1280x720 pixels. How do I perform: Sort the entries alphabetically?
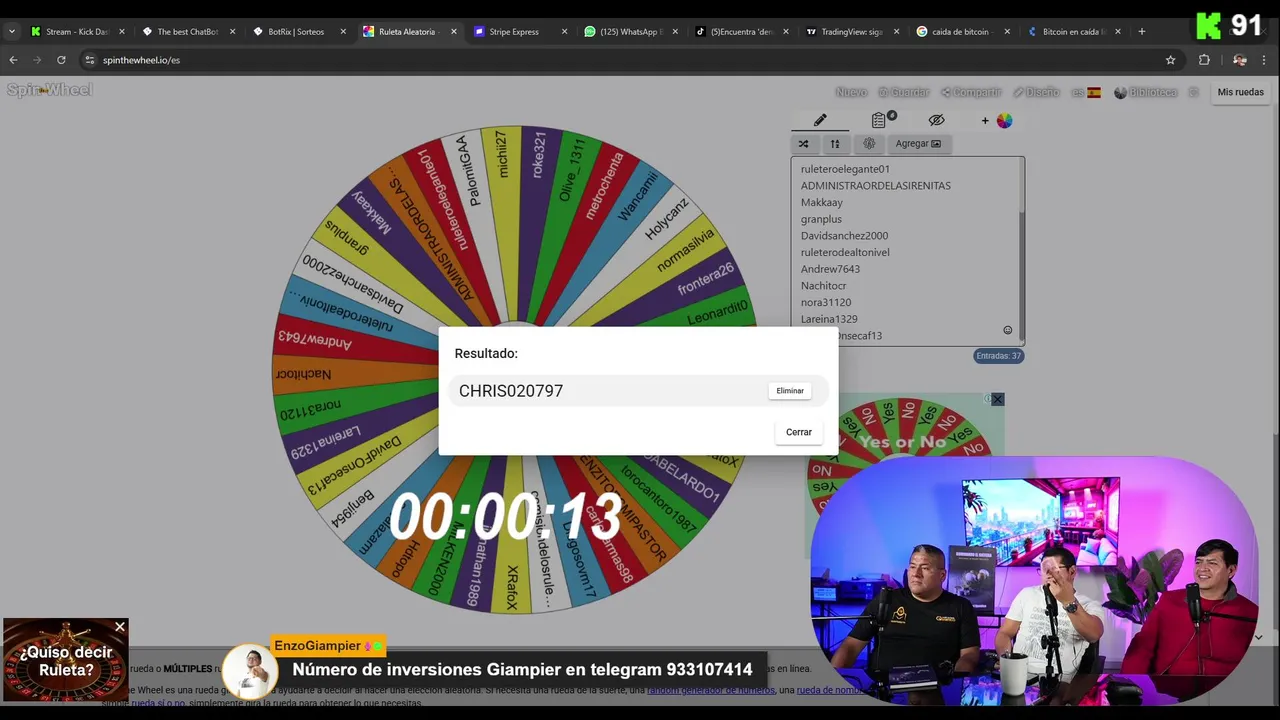[835, 144]
